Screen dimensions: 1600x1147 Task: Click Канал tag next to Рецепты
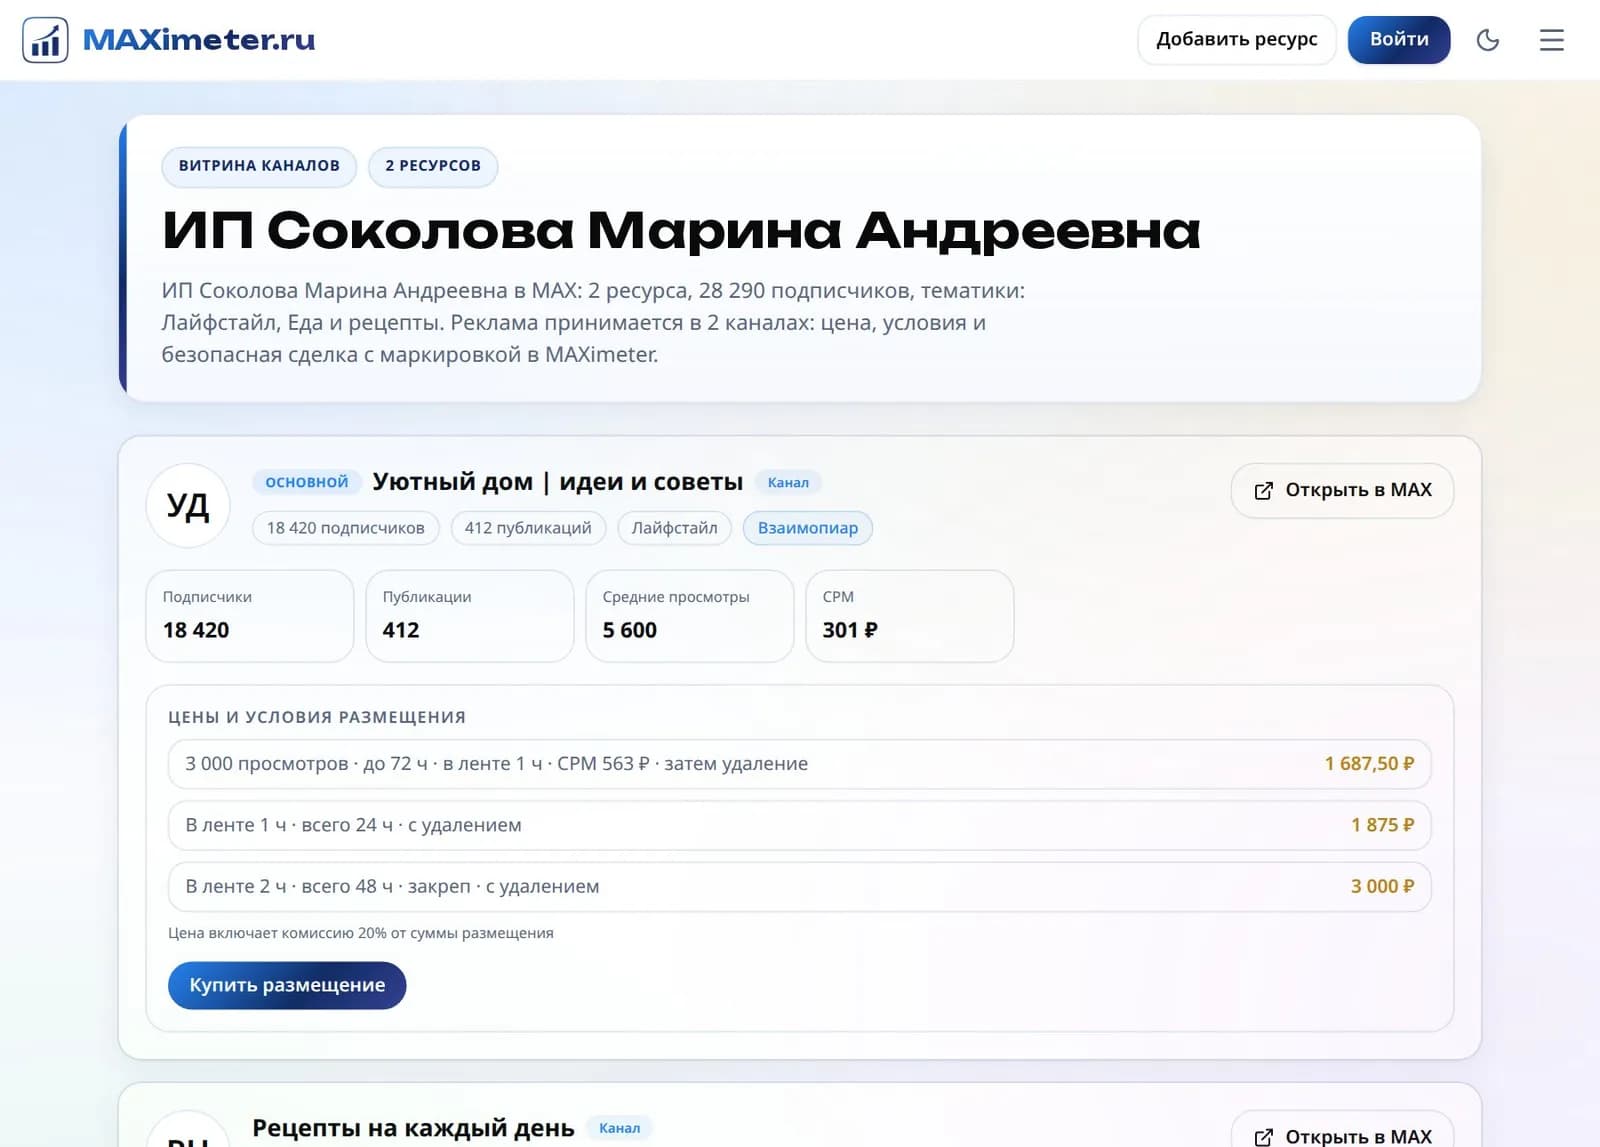click(x=619, y=1128)
